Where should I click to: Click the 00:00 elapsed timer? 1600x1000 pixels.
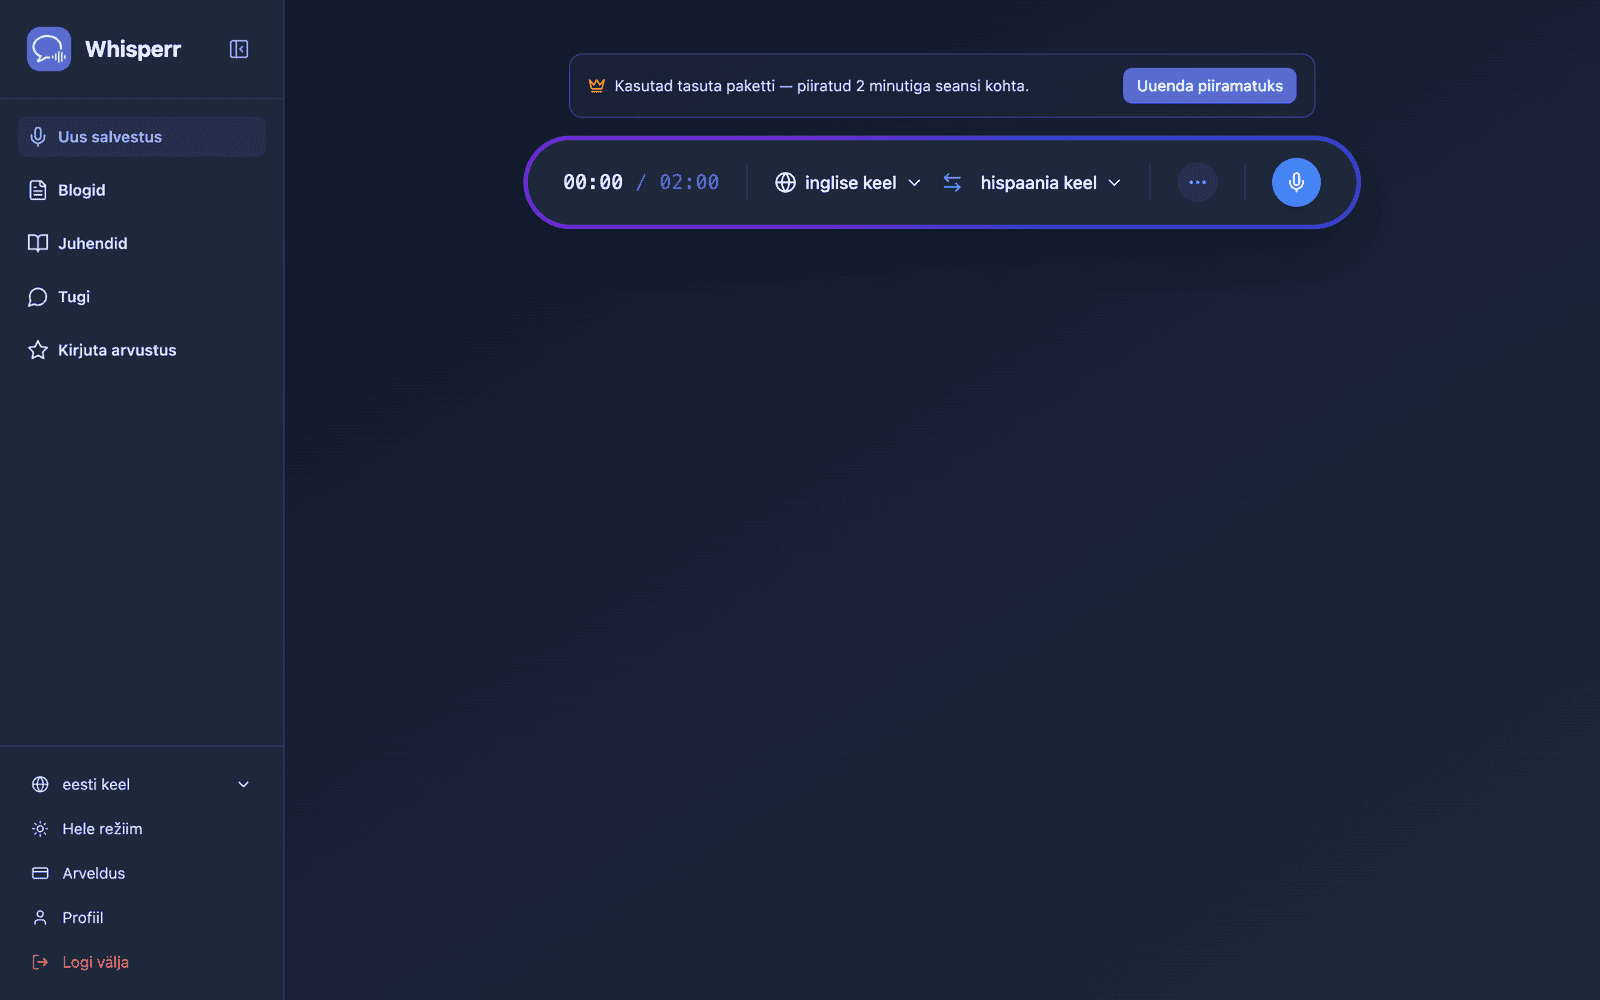(x=593, y=182)
